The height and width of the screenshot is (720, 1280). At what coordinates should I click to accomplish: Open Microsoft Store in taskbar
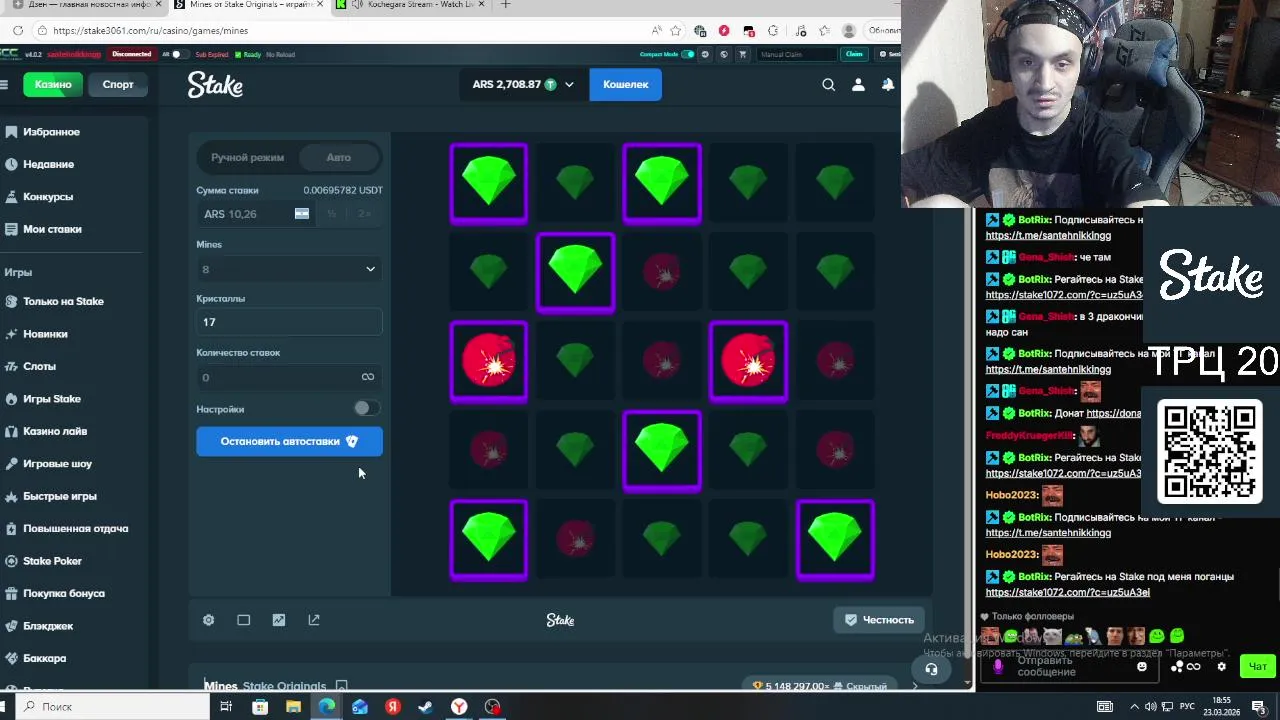[260, 707]
